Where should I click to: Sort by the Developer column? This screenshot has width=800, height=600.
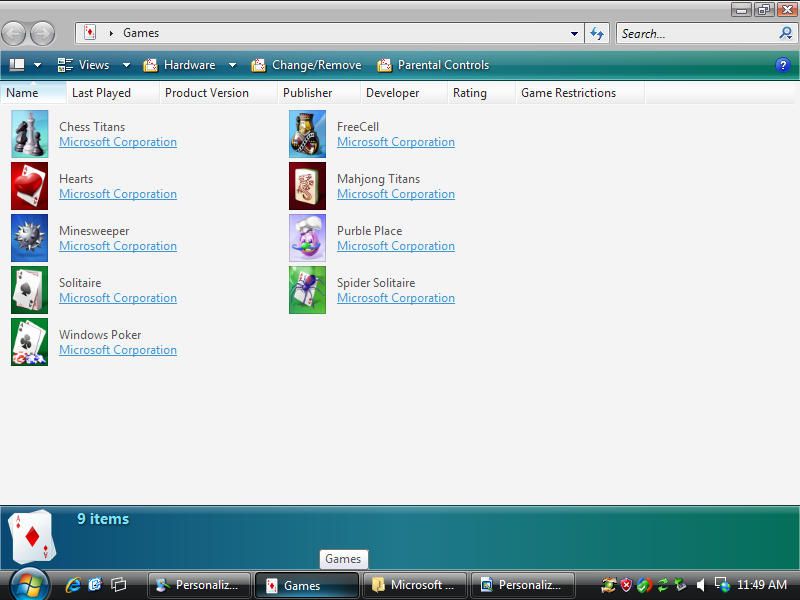point(405,93)
